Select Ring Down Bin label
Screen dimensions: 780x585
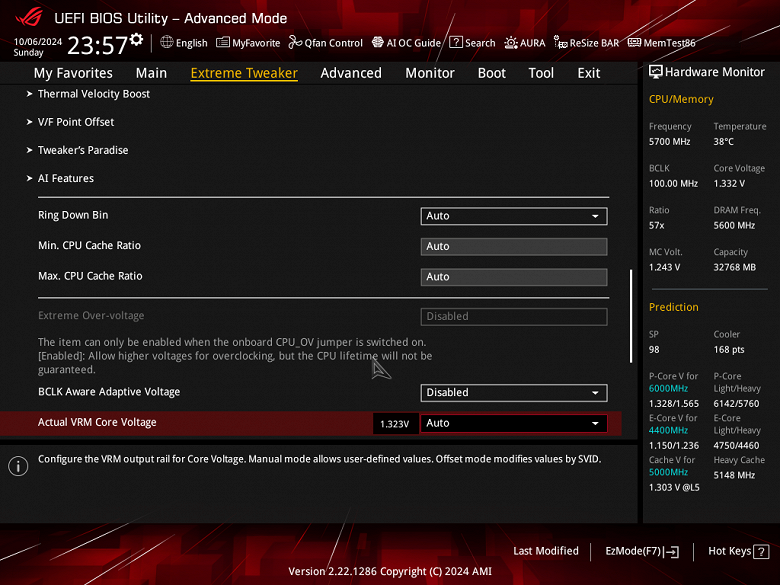pyautogui.click(x=73, y=215)
